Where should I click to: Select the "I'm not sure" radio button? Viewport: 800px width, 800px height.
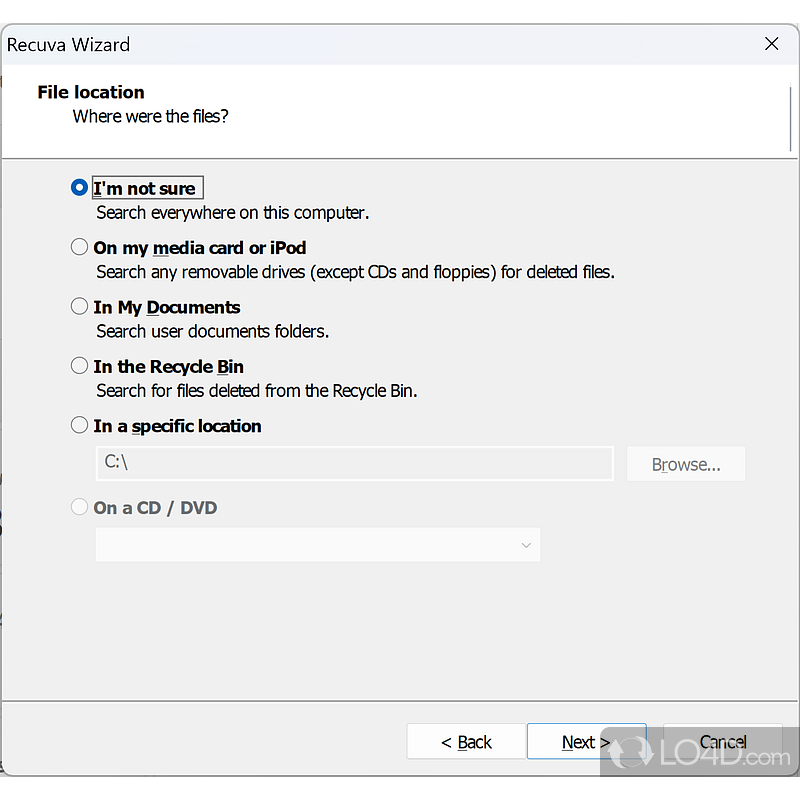[80, 188]
